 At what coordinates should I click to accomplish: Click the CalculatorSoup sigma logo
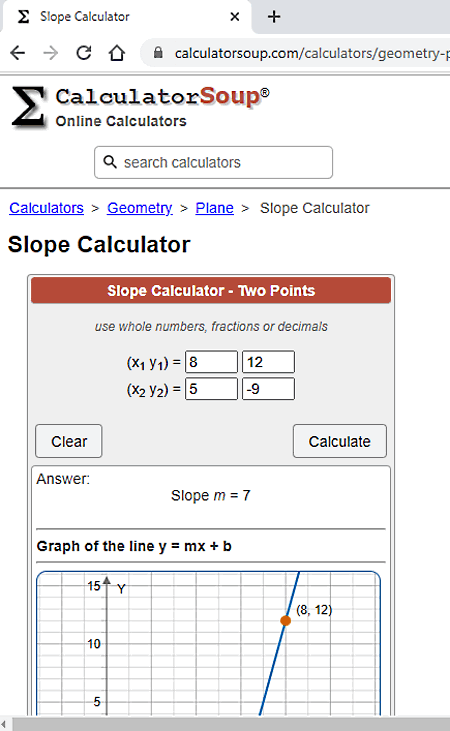29,107
